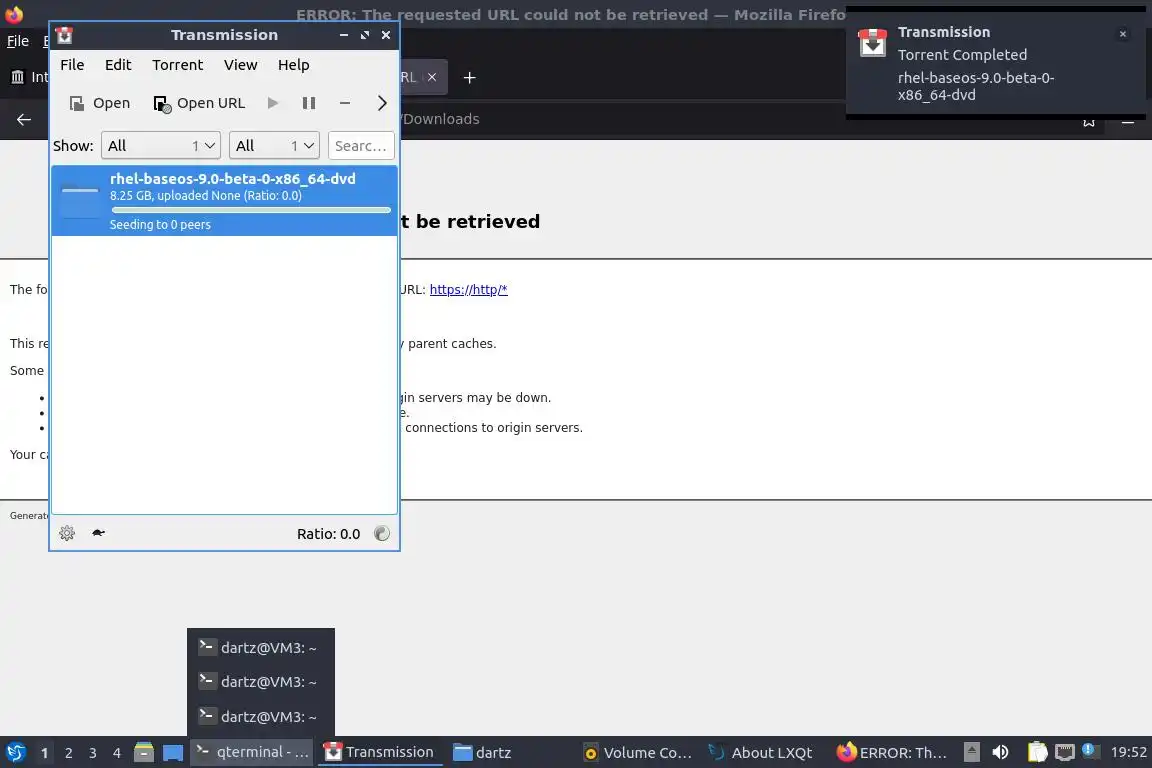
Task: Click the eject removable media tray icon
Action: [x=972, y=752]
